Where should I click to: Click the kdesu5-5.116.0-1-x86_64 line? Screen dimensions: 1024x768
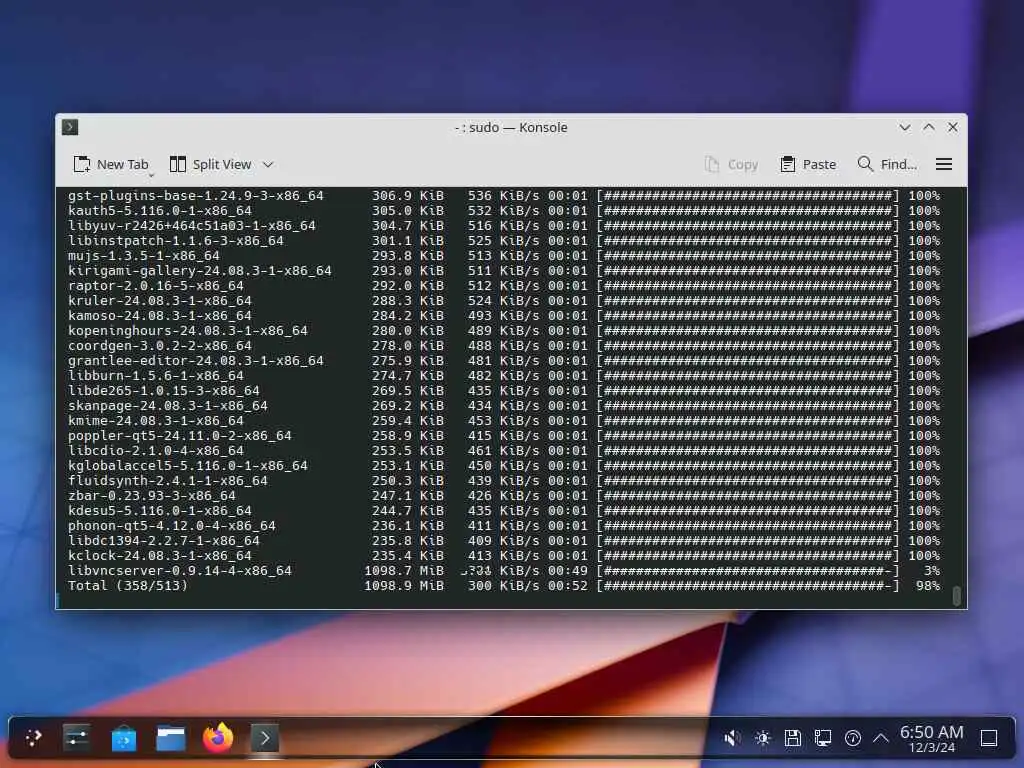tap(504, 511)
